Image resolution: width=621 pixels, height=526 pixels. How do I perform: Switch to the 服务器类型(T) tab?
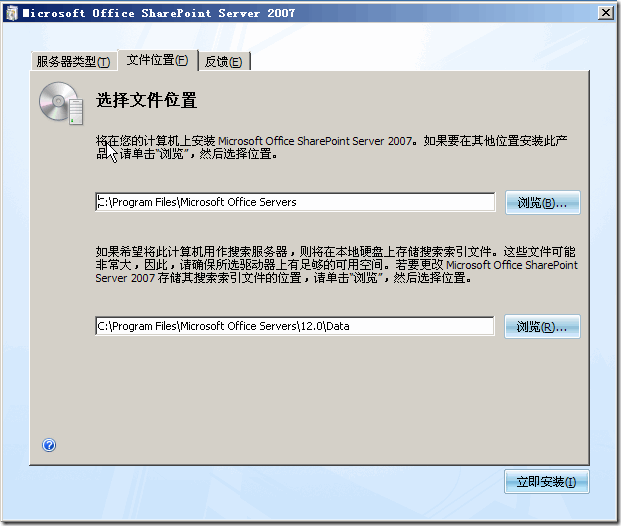point(74,61)
